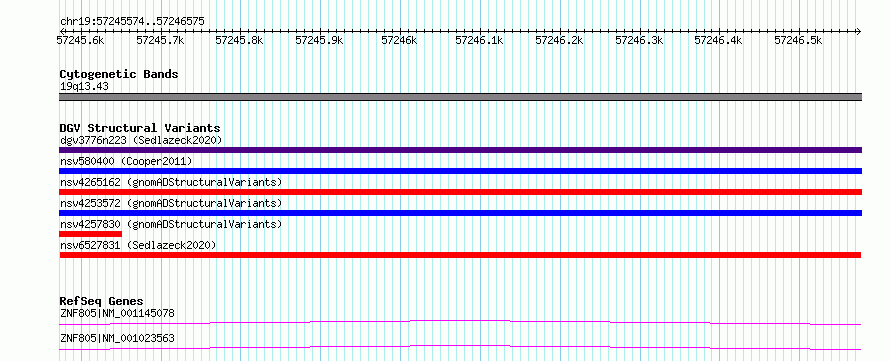Select the magenta ZNF805 NM_001145078 gene line

point(460,322)
